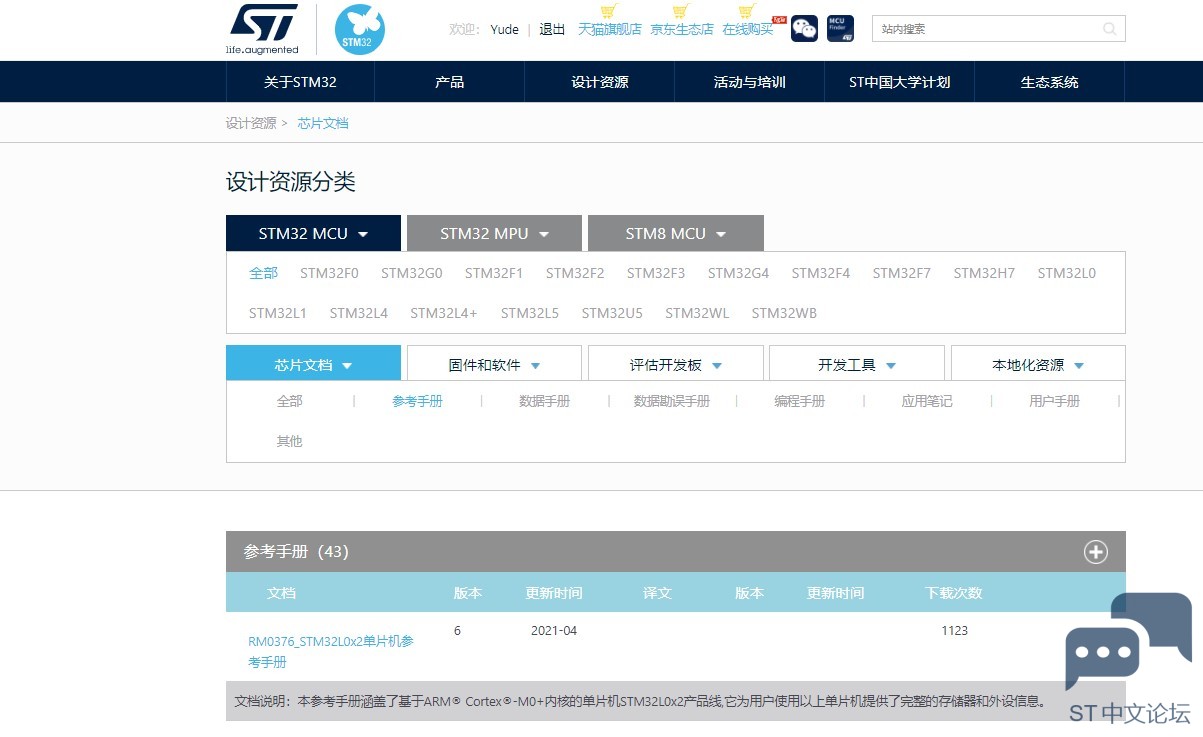
Task: Click 退出 to log out
Action: pos(552,29)
